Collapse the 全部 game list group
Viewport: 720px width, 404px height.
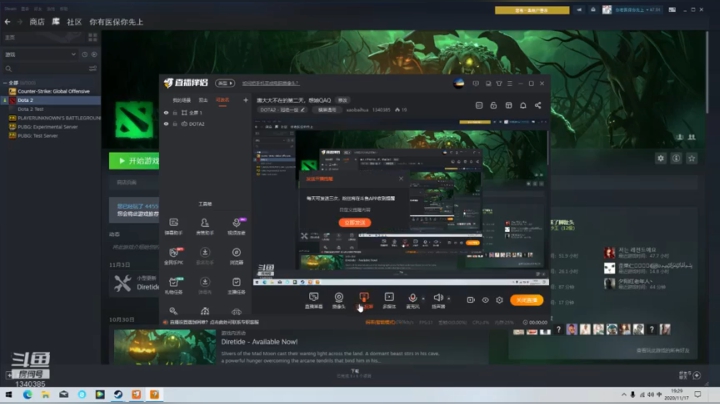tap(5, 83)
